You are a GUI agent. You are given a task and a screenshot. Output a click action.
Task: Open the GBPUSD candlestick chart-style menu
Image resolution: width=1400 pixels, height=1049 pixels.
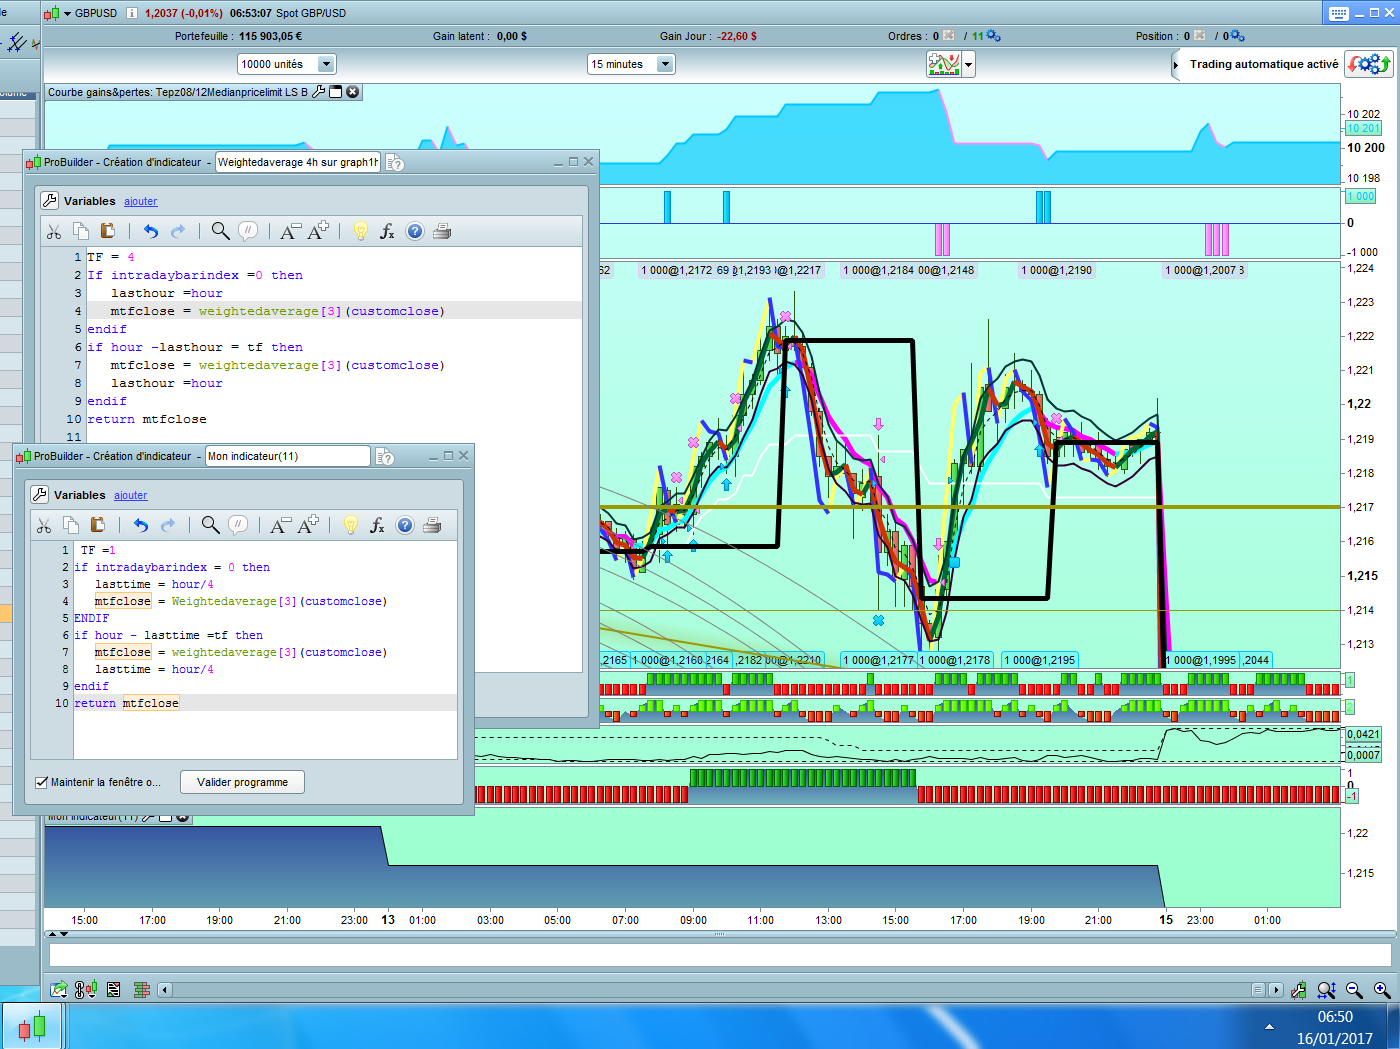tap(57, 13)
